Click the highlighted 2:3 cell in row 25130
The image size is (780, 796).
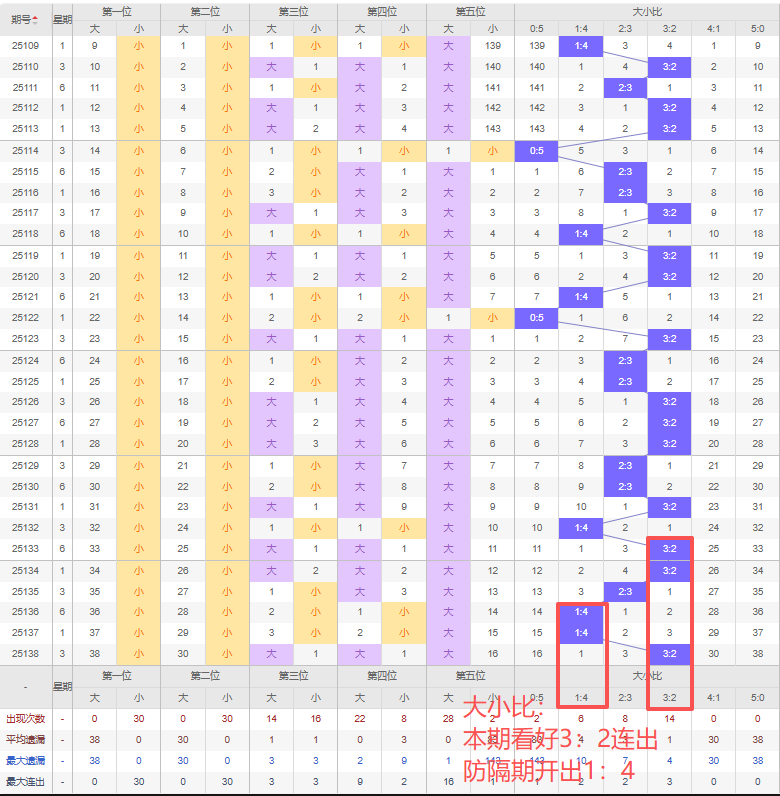[x=625, y=487]
